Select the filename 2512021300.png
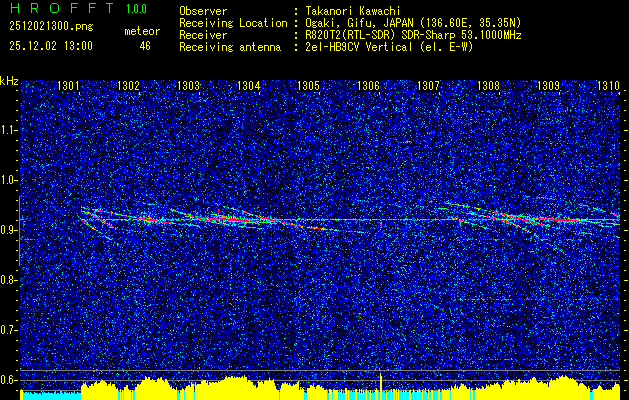629x400 pixels. [x=51, y=27]
